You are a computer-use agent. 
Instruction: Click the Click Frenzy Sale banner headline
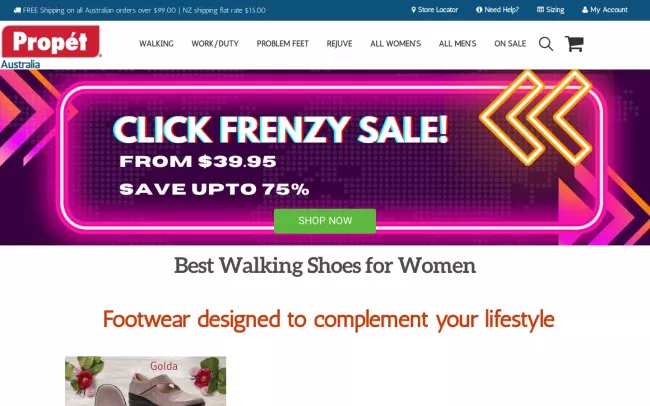tap(281, 129)
